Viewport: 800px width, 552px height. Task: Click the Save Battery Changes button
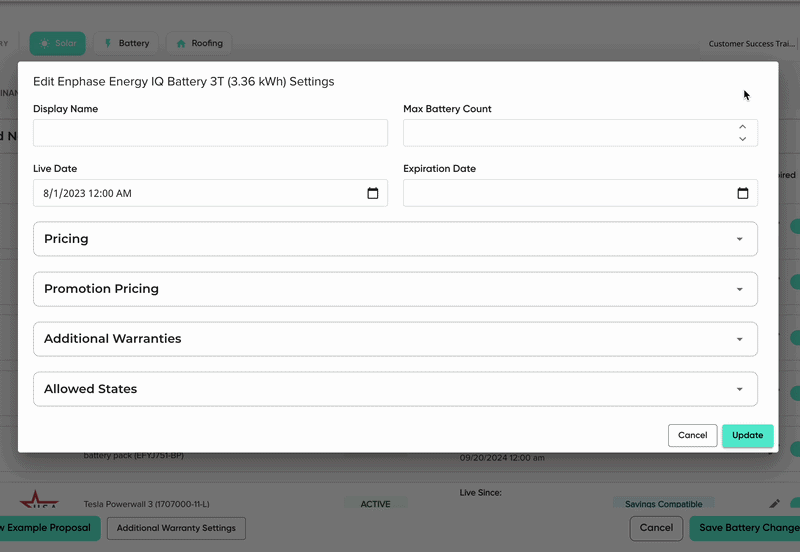click(x=745, y=528)
